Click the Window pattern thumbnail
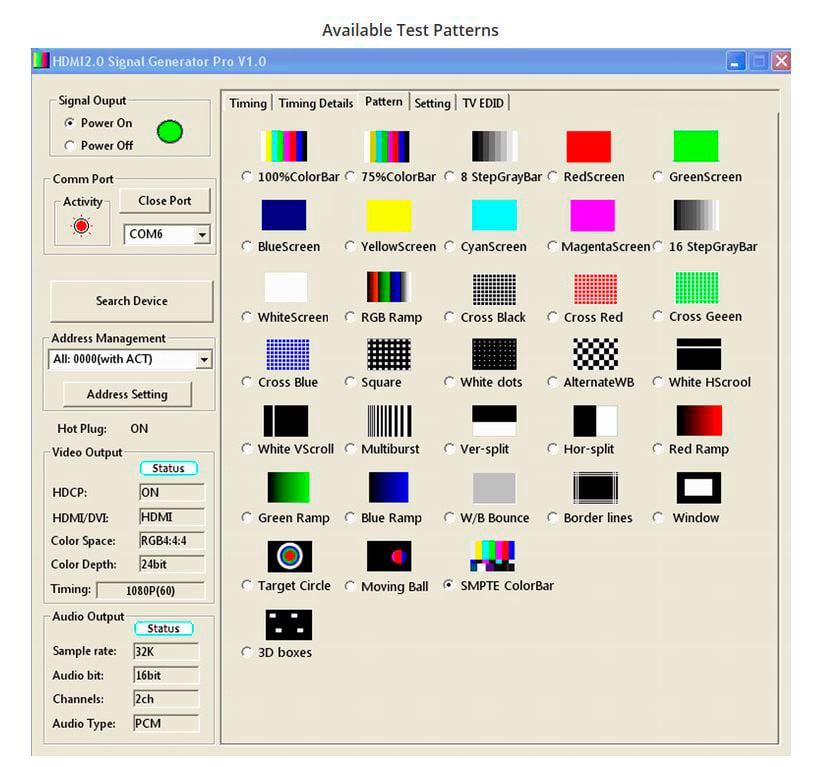Viewport: 817px width, 767px height. point(699,488)
